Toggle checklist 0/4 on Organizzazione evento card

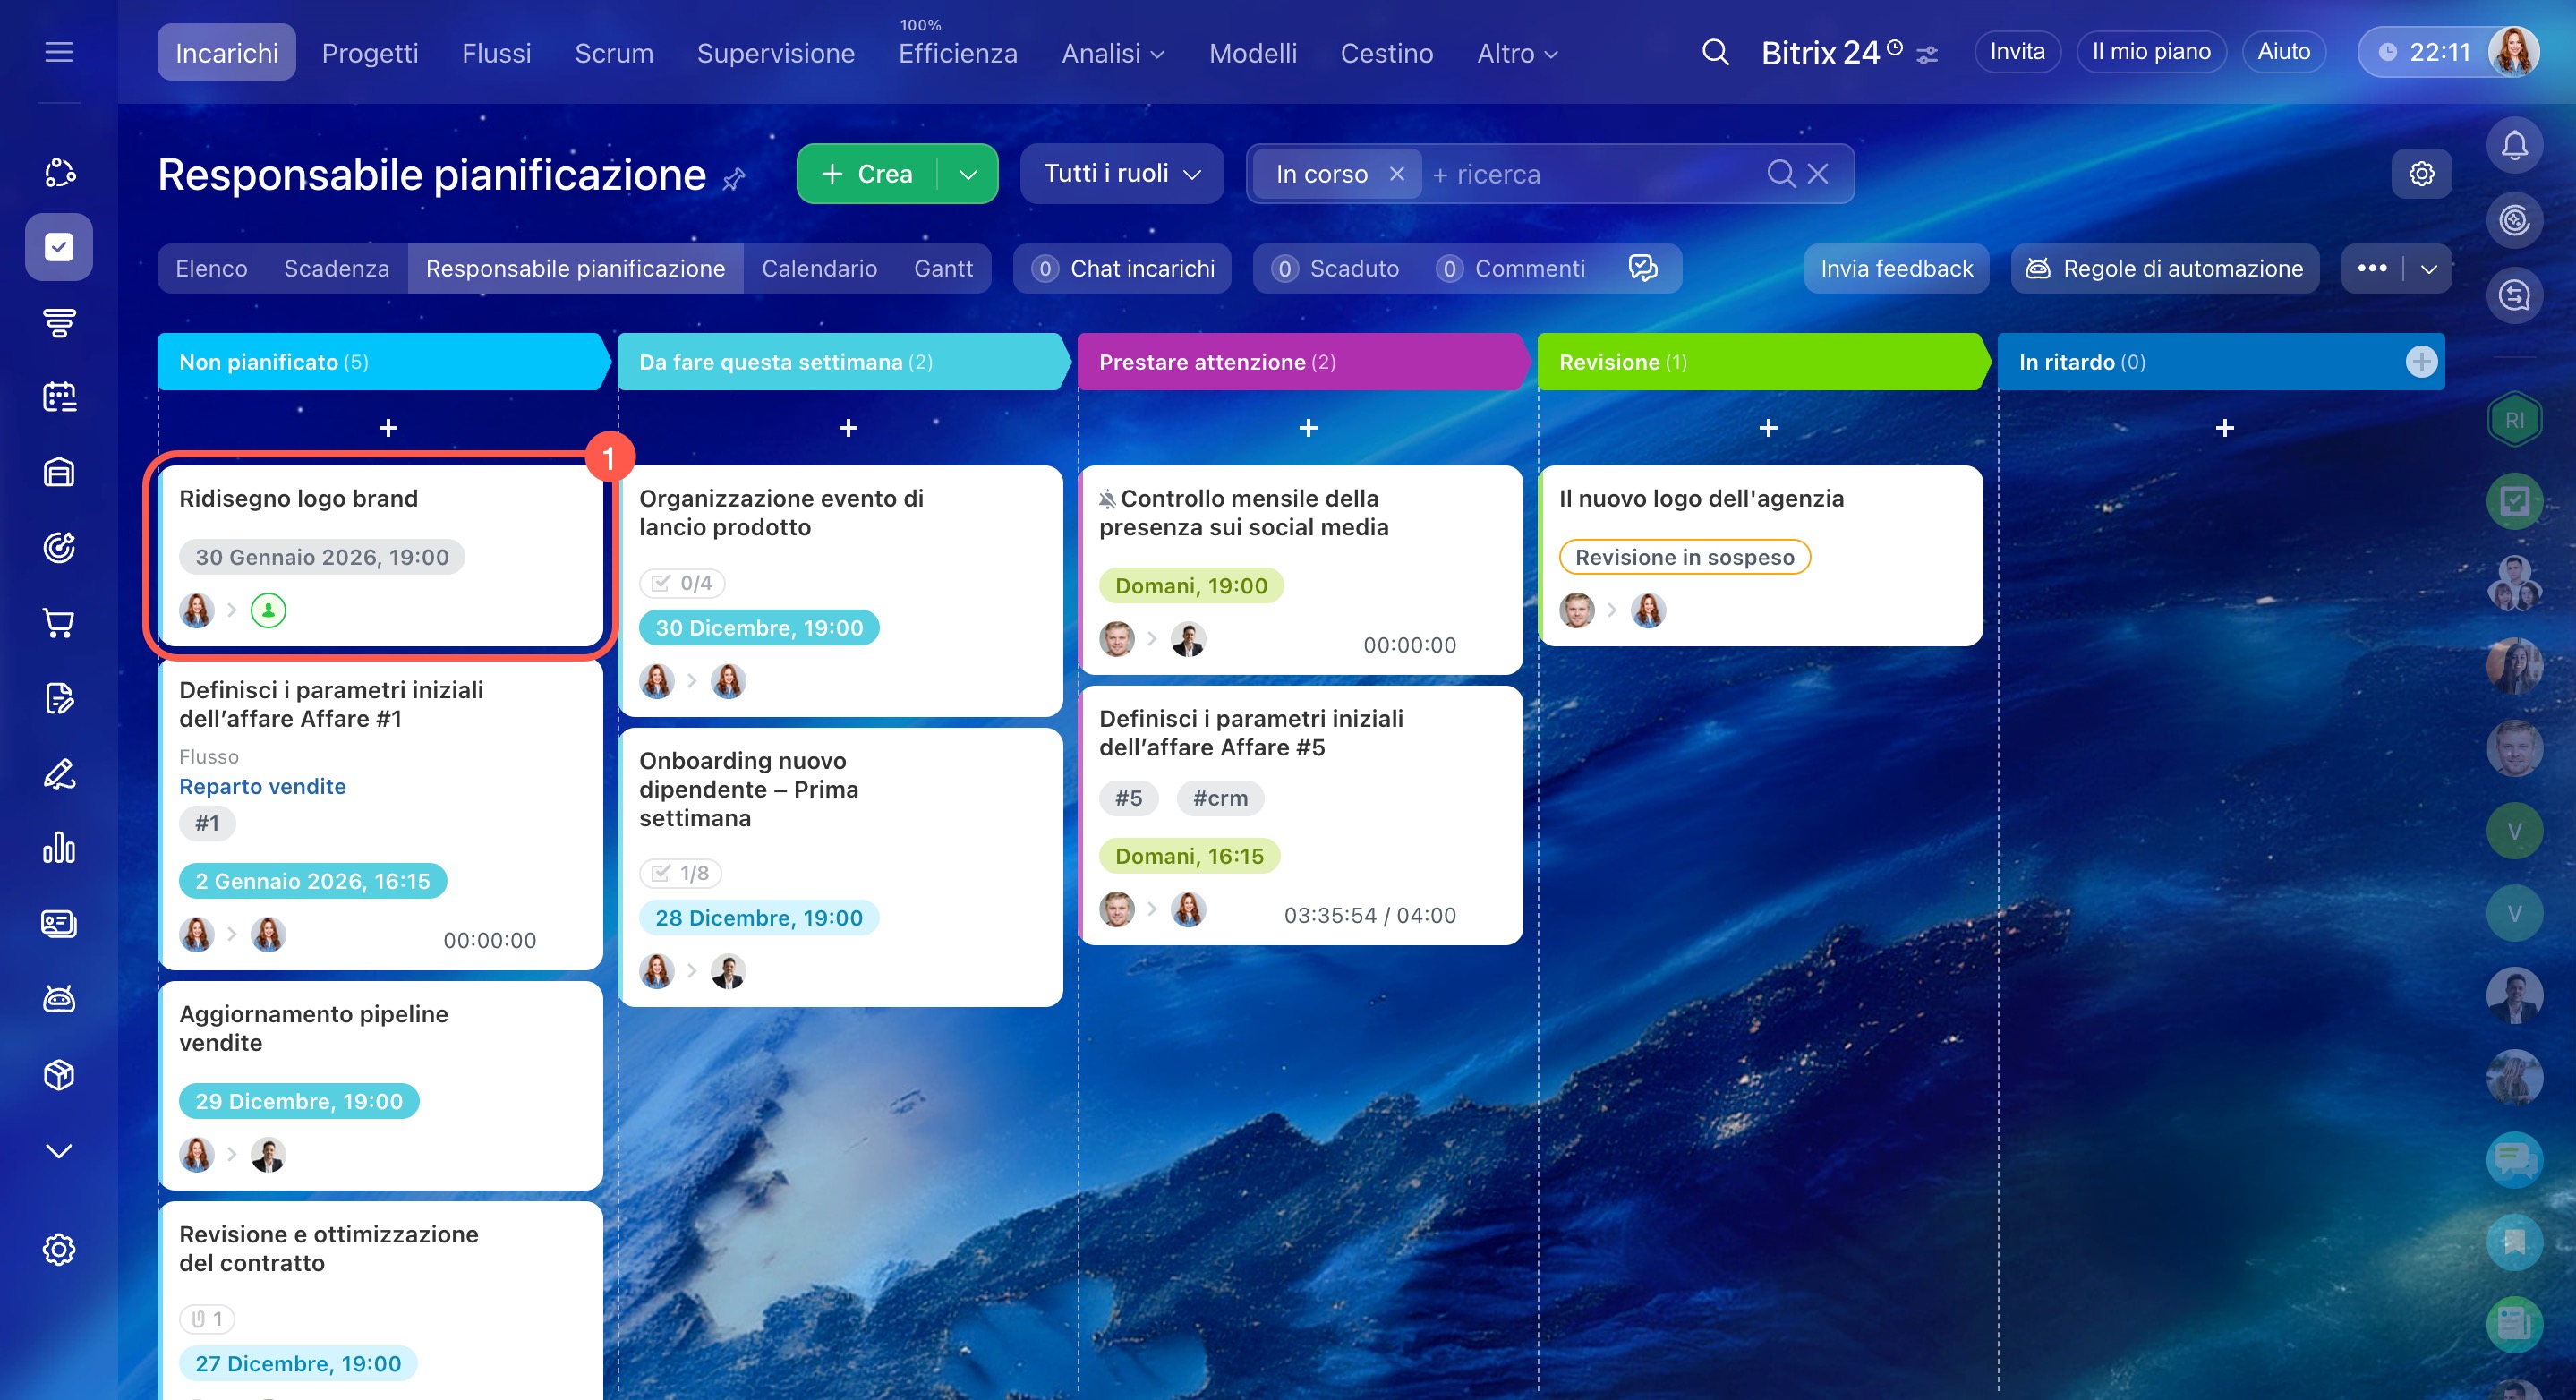click(x=683, y=583)
